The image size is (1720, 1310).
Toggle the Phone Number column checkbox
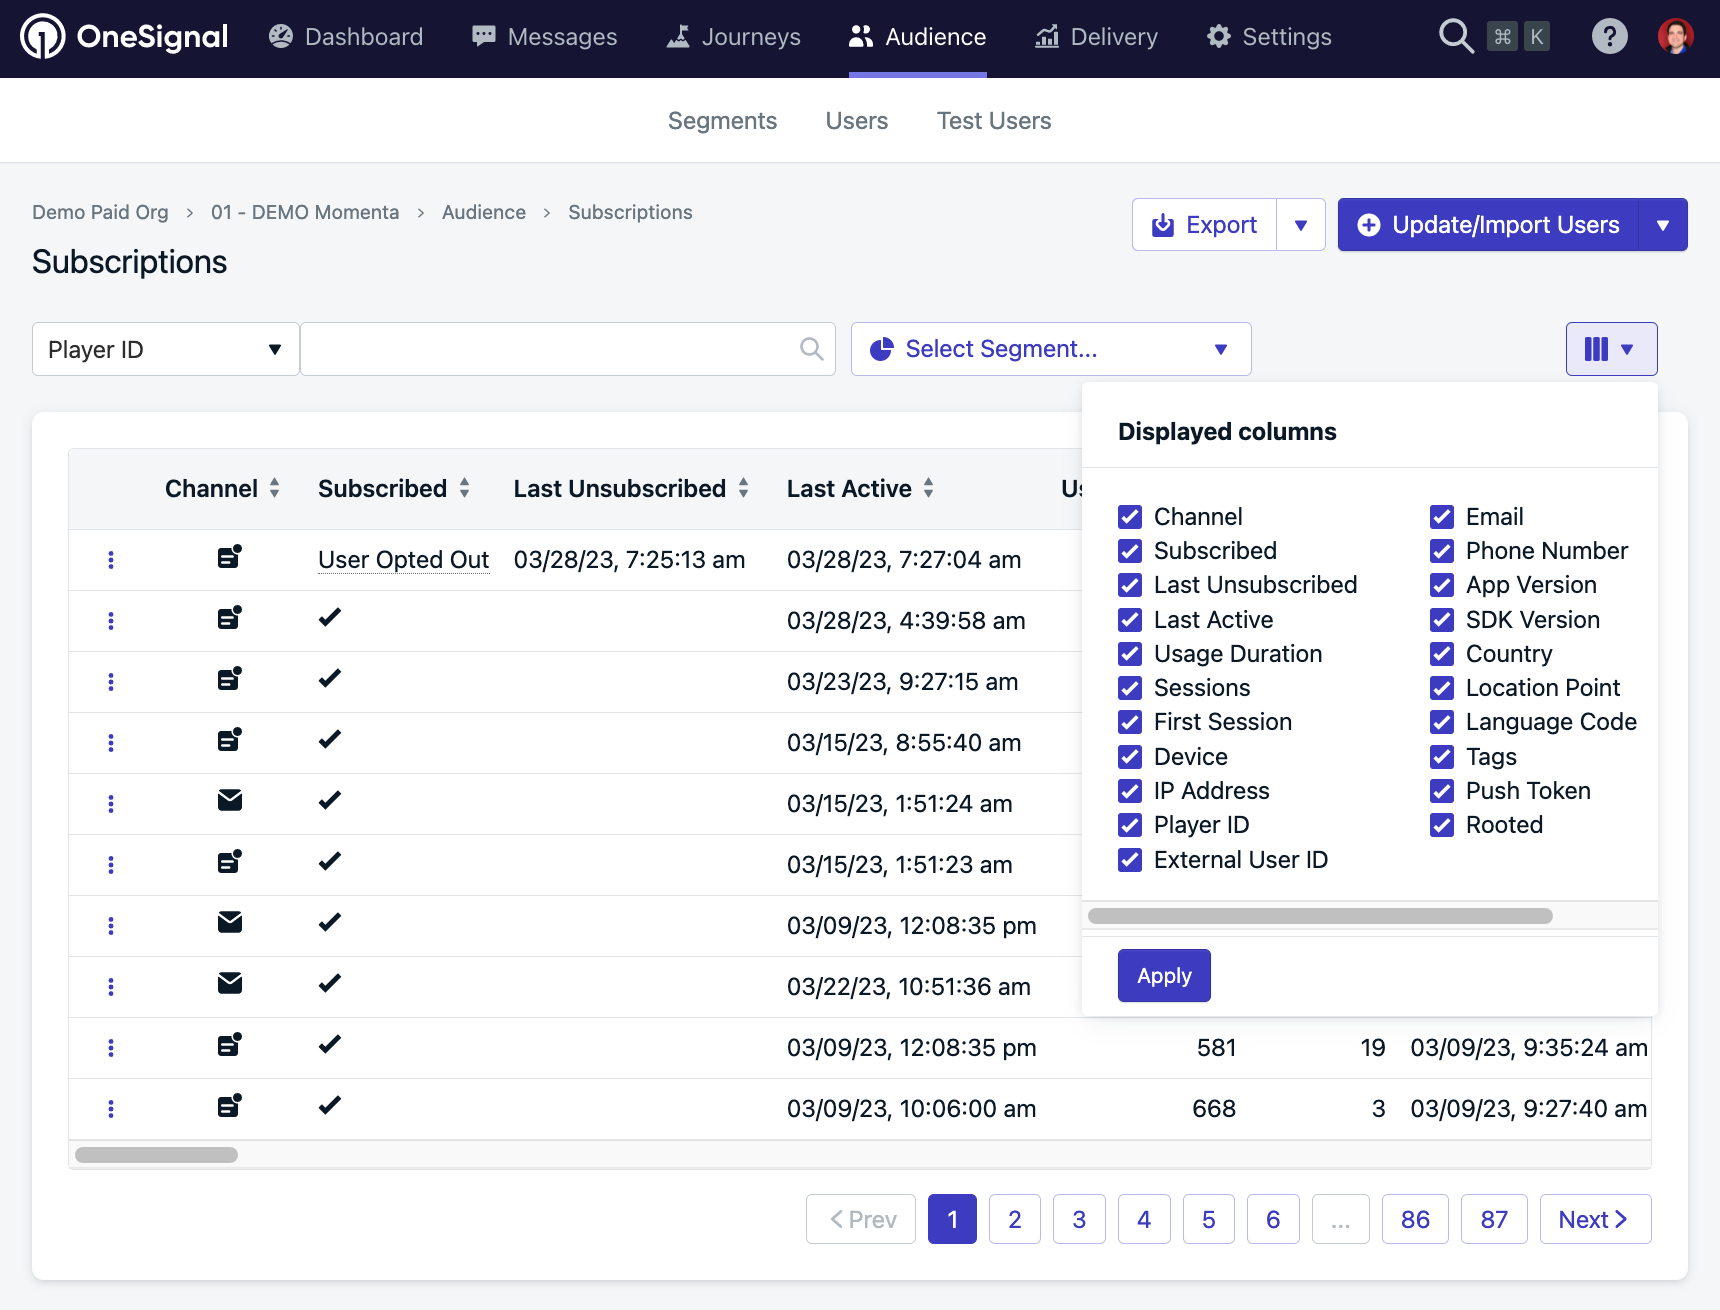click(x=1442, y=551)
